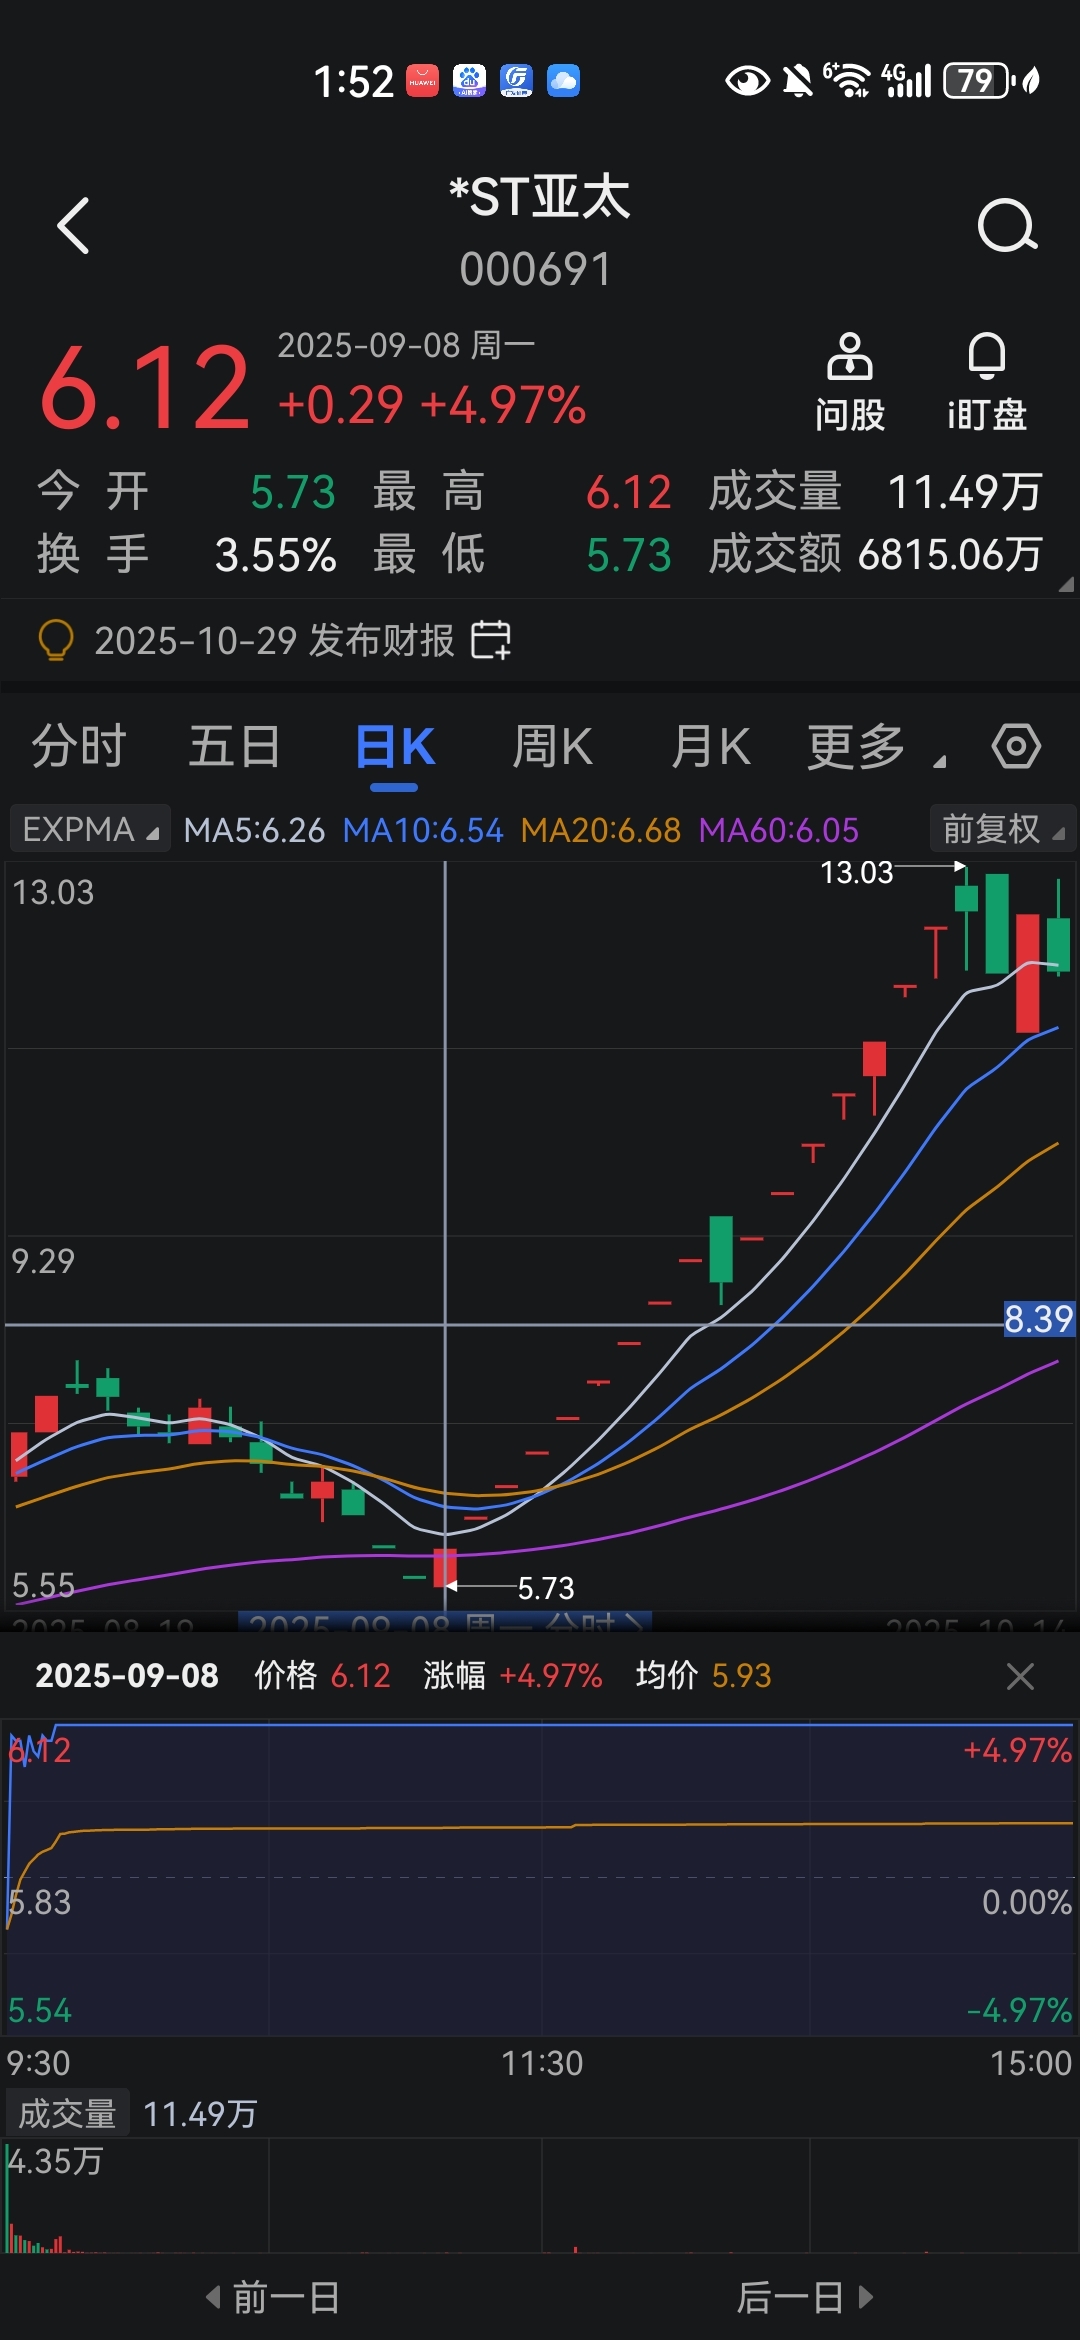Open the EXPMA indicator dropdown

[90, 829]
